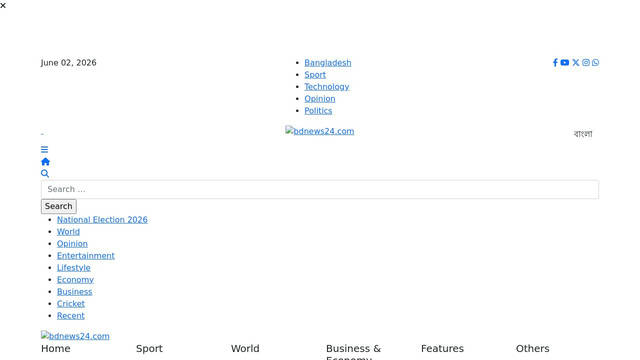Click the hamburger menu icon
This screenshot has height=360, width=640.
click(44, 150)
